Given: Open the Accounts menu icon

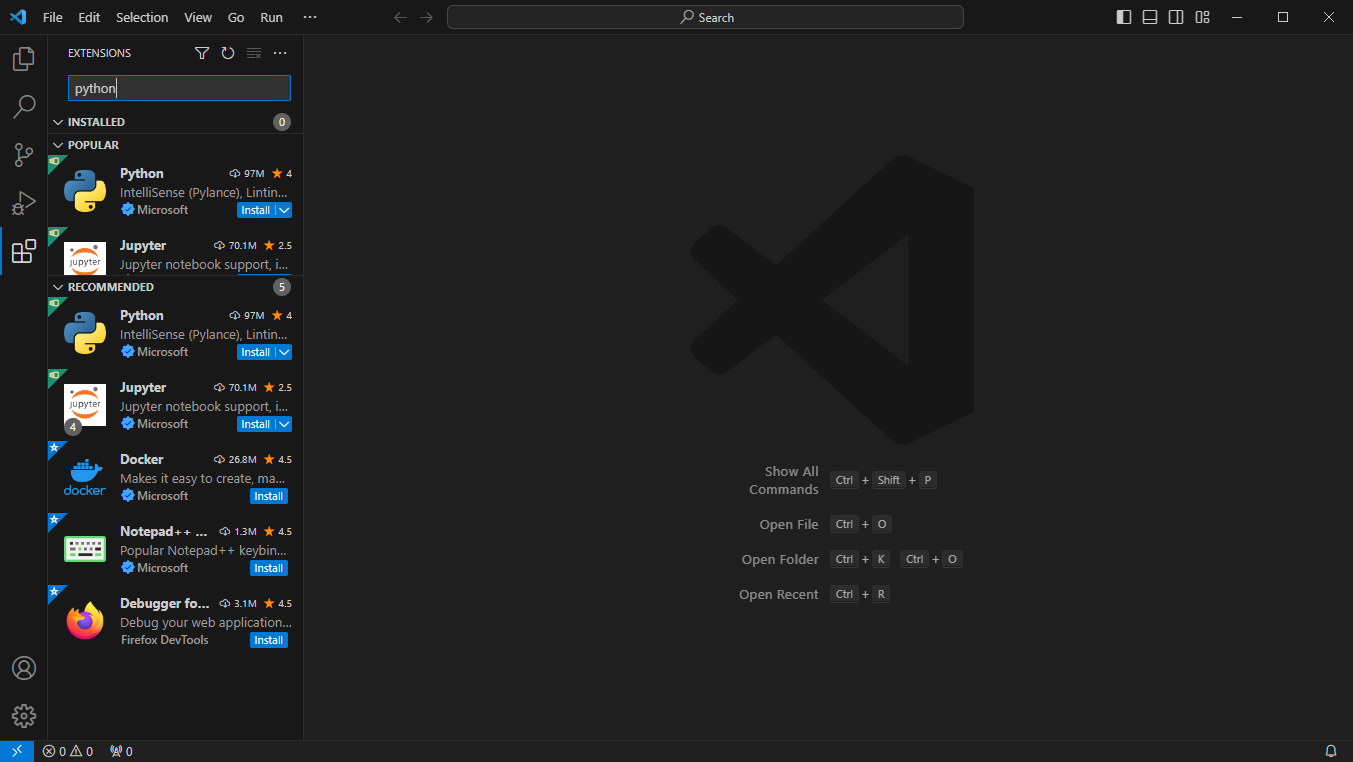Looking at the screenshot, I should [x=24, y=668].
